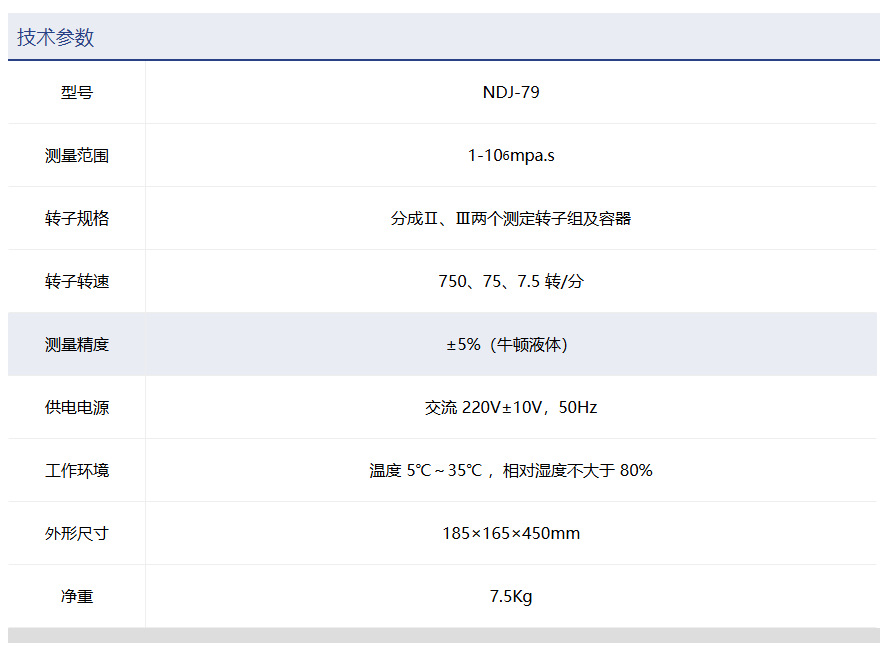Select the 交流 220V±10V,50Hz value
This screenshot has width=890, height=659.
pyautogui.click(x=511, y=408)
